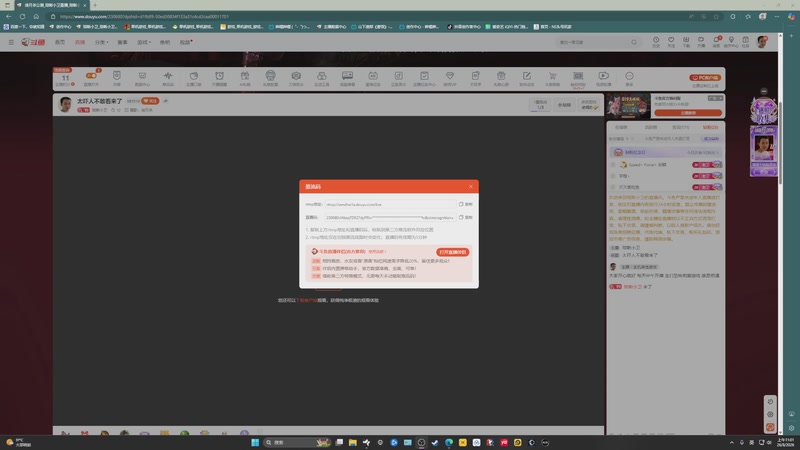Open the followed list heart icon in header

[671, 42]
